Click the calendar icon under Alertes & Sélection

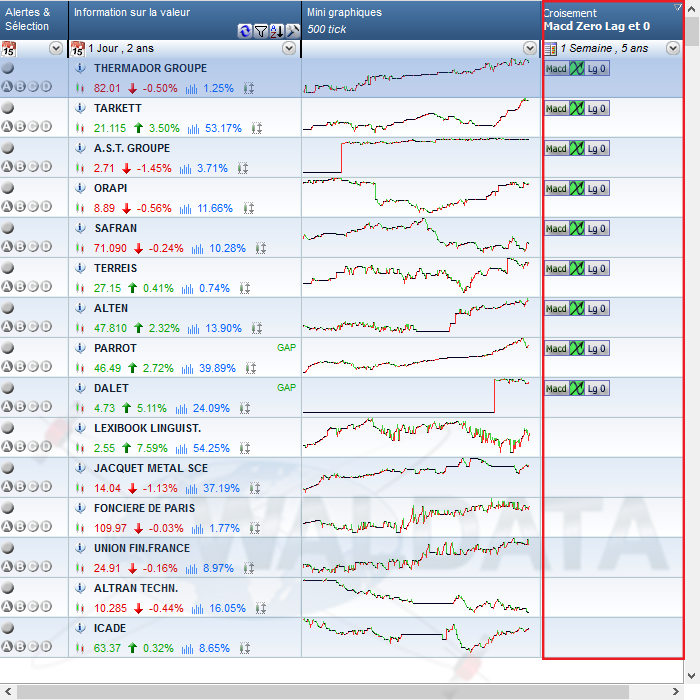click(x=8, y=48)
